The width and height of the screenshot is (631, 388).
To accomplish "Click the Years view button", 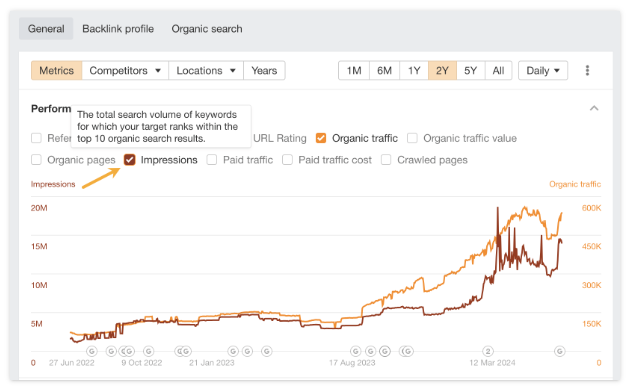I will 264,70.
